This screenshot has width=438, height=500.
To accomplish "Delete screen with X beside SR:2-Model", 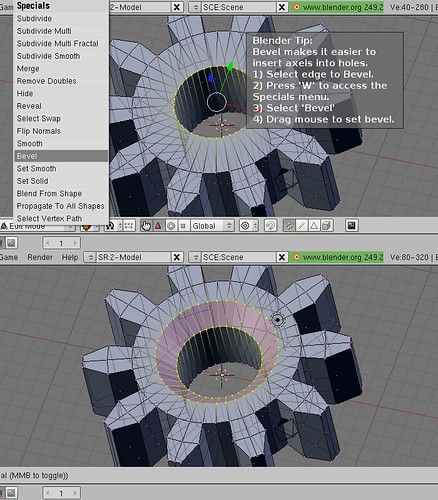I will (x=177, y=257).
